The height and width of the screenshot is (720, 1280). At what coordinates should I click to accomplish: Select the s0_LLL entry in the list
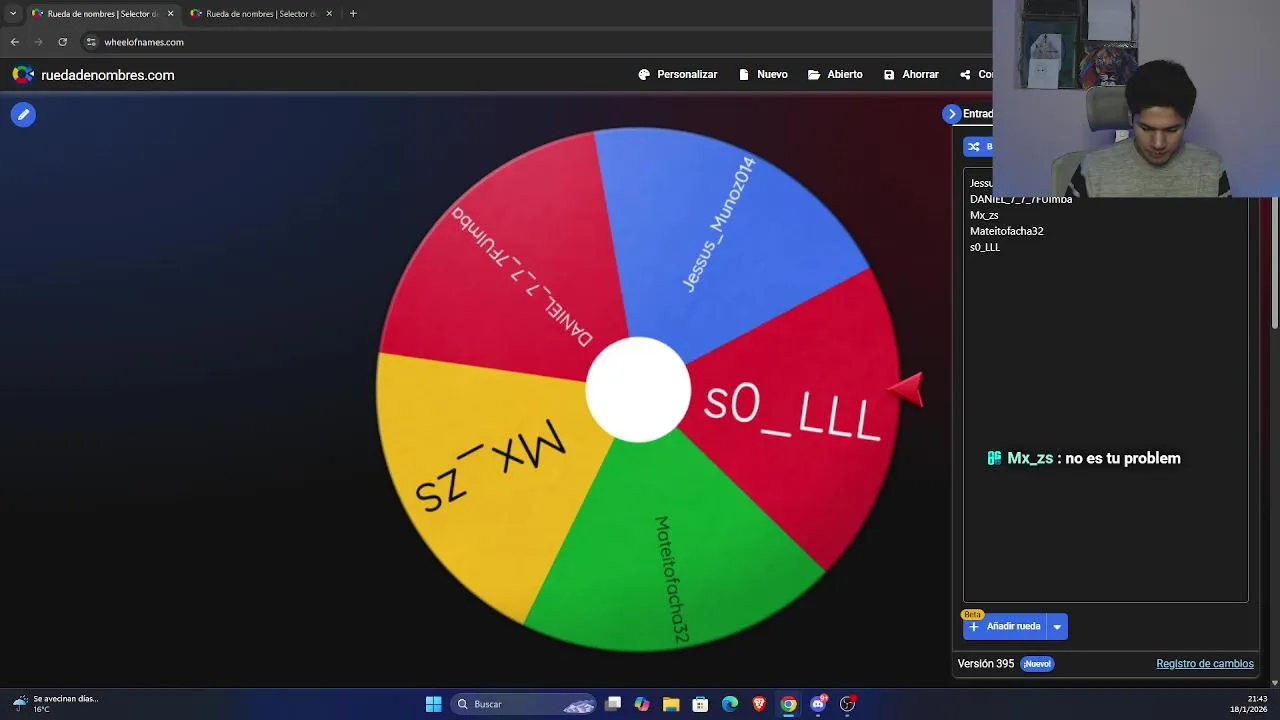pyautogui.click(x=985, y=247)
